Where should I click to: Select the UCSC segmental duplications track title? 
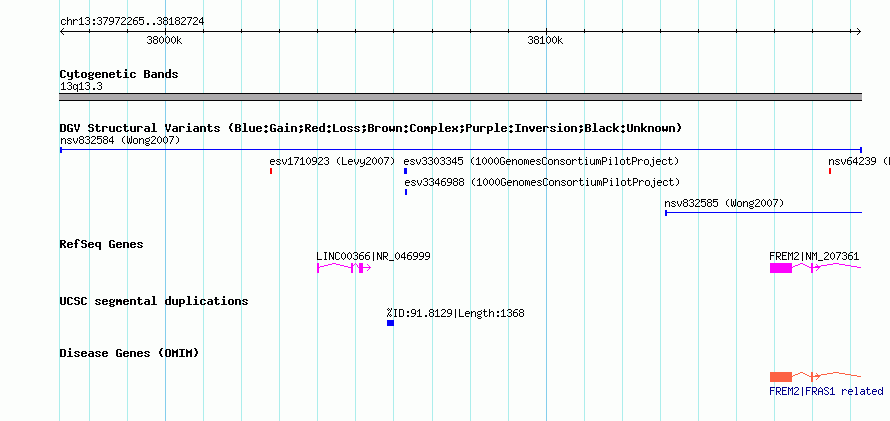click(154, 301)
